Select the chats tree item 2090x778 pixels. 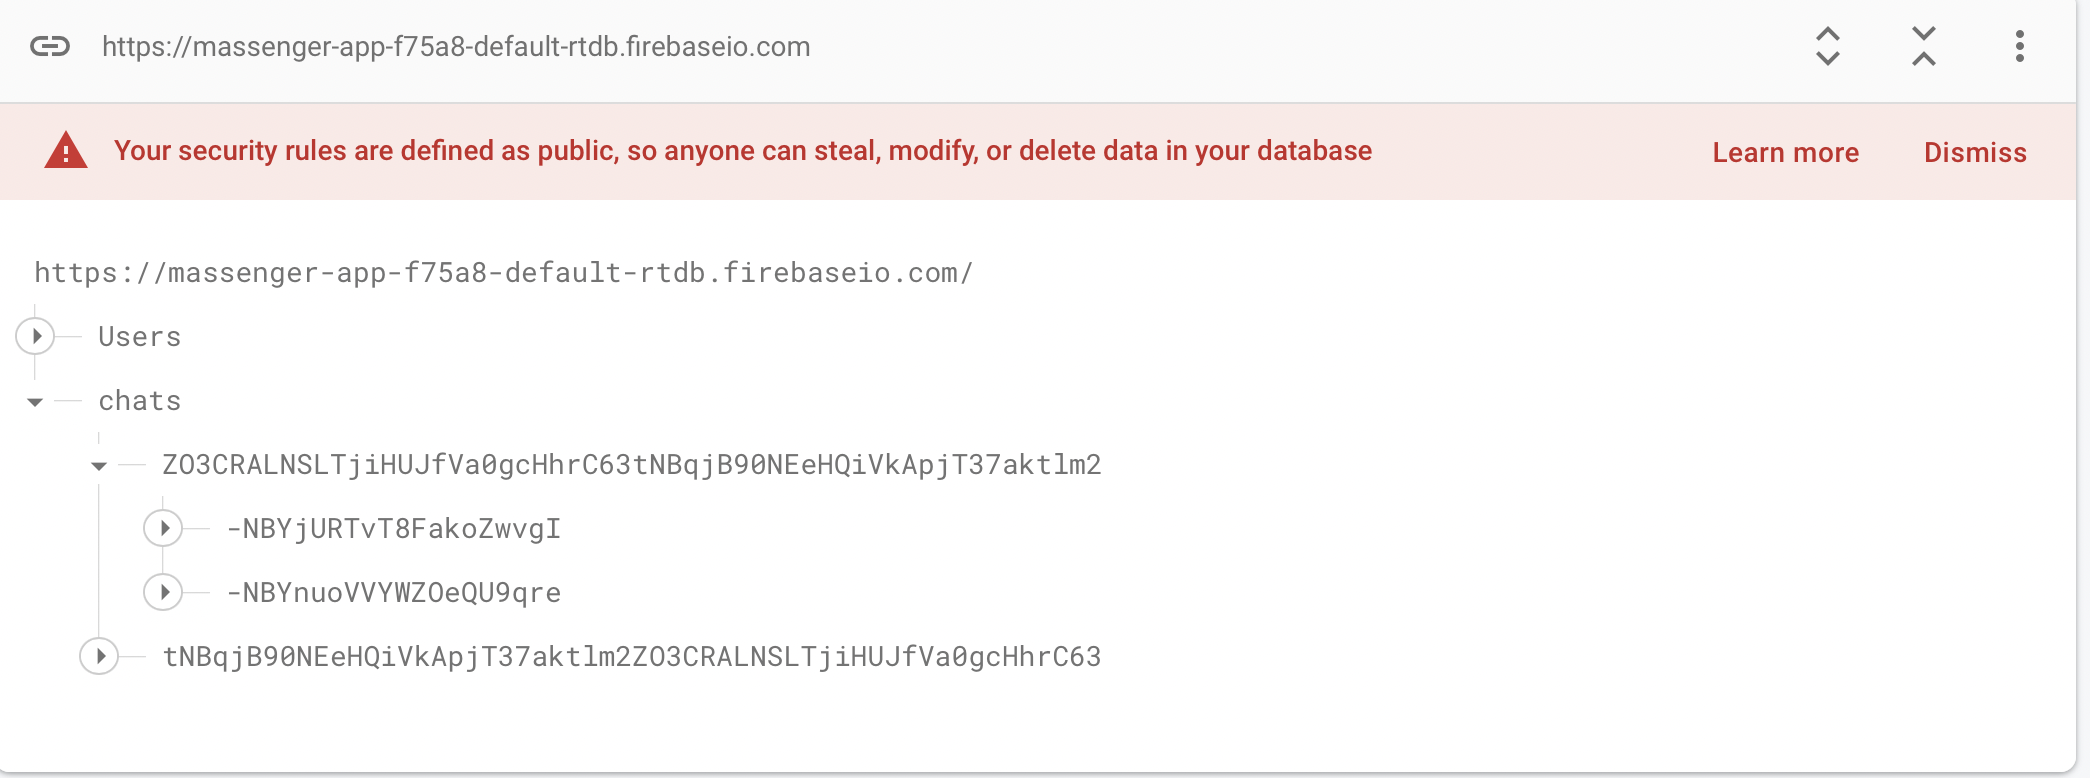coord(139,400)
